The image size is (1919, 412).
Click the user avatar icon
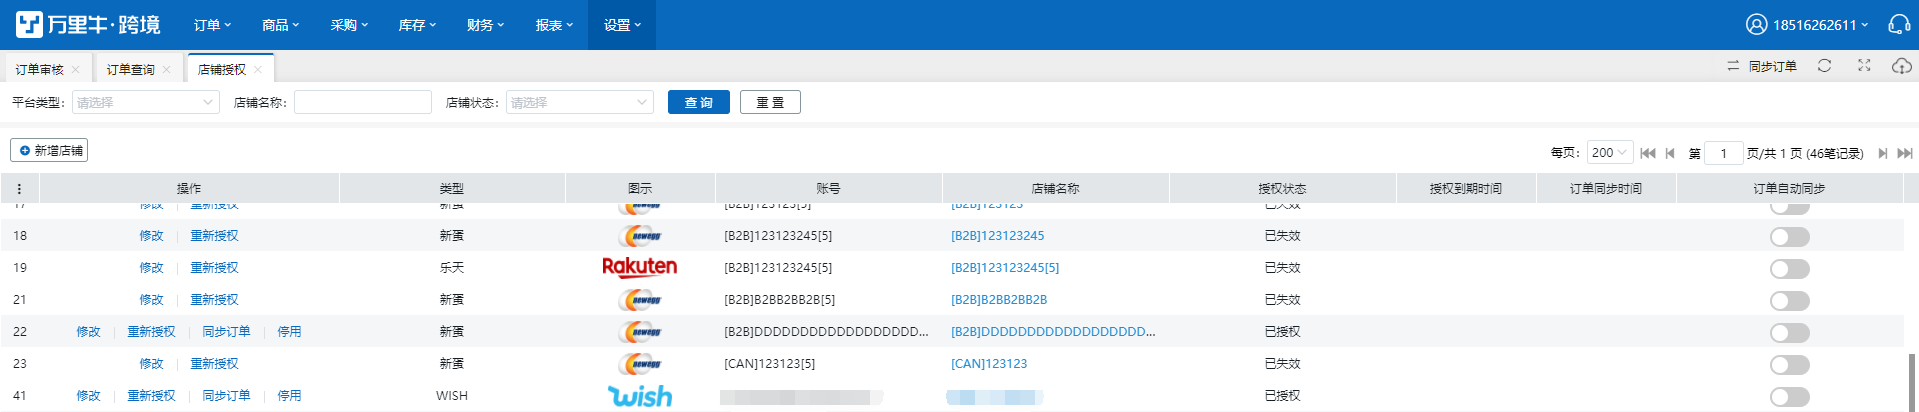(x=1756, y=24)
